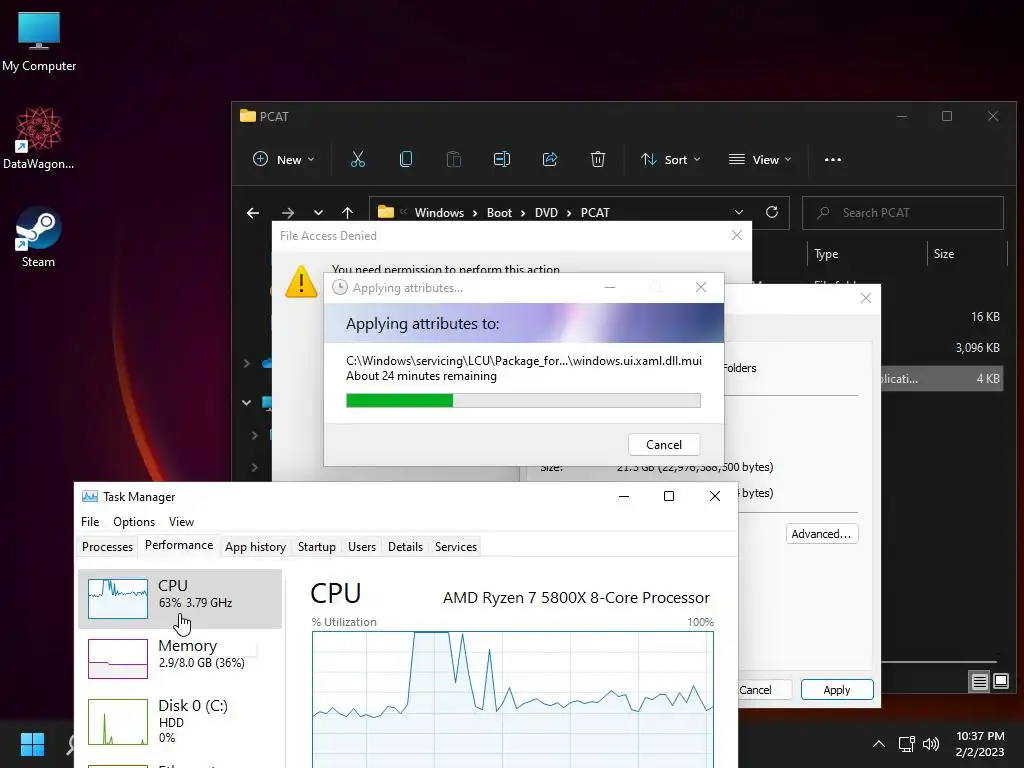Viewport: 1024px width, 768px height.
Task: Open the My Computer desktop icon
Action: click(39, 42)
